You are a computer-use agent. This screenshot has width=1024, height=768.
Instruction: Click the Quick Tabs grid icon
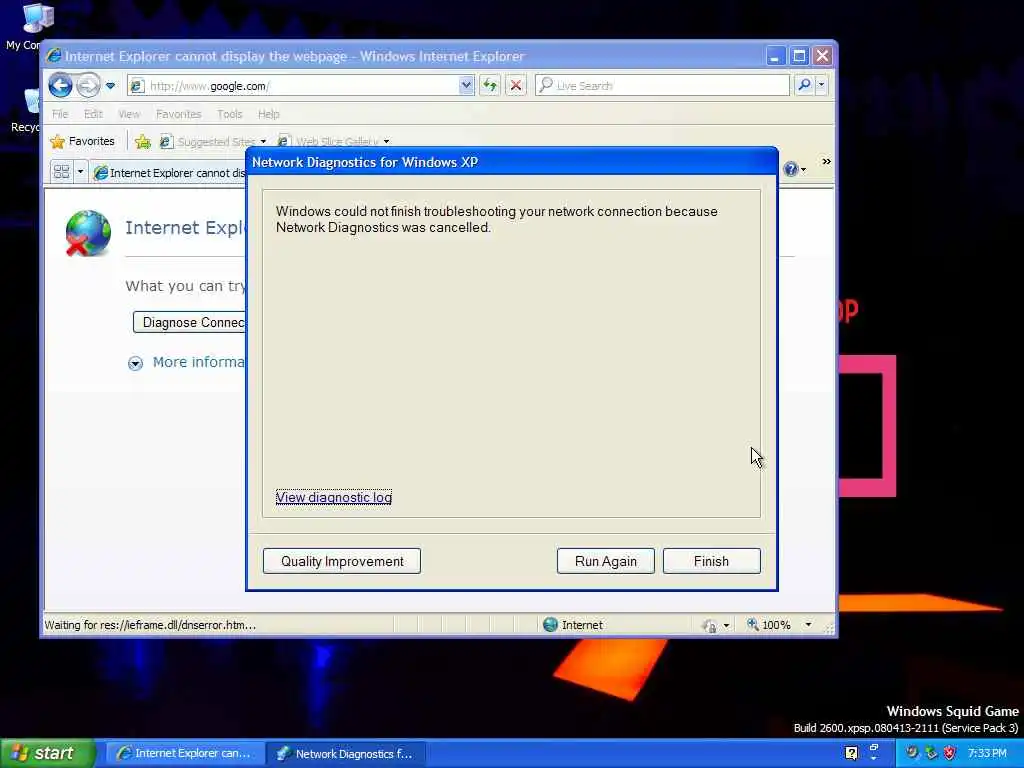click(x=62, y=172)
